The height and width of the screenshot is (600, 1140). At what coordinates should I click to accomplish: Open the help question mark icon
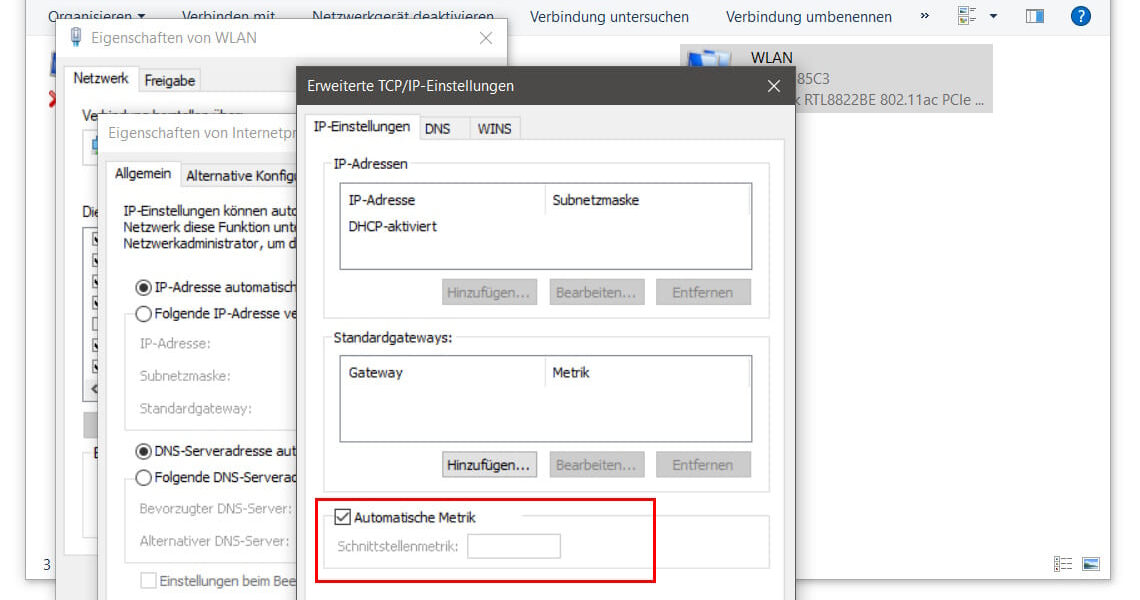pyautogui.click(x=1080, y=16)
